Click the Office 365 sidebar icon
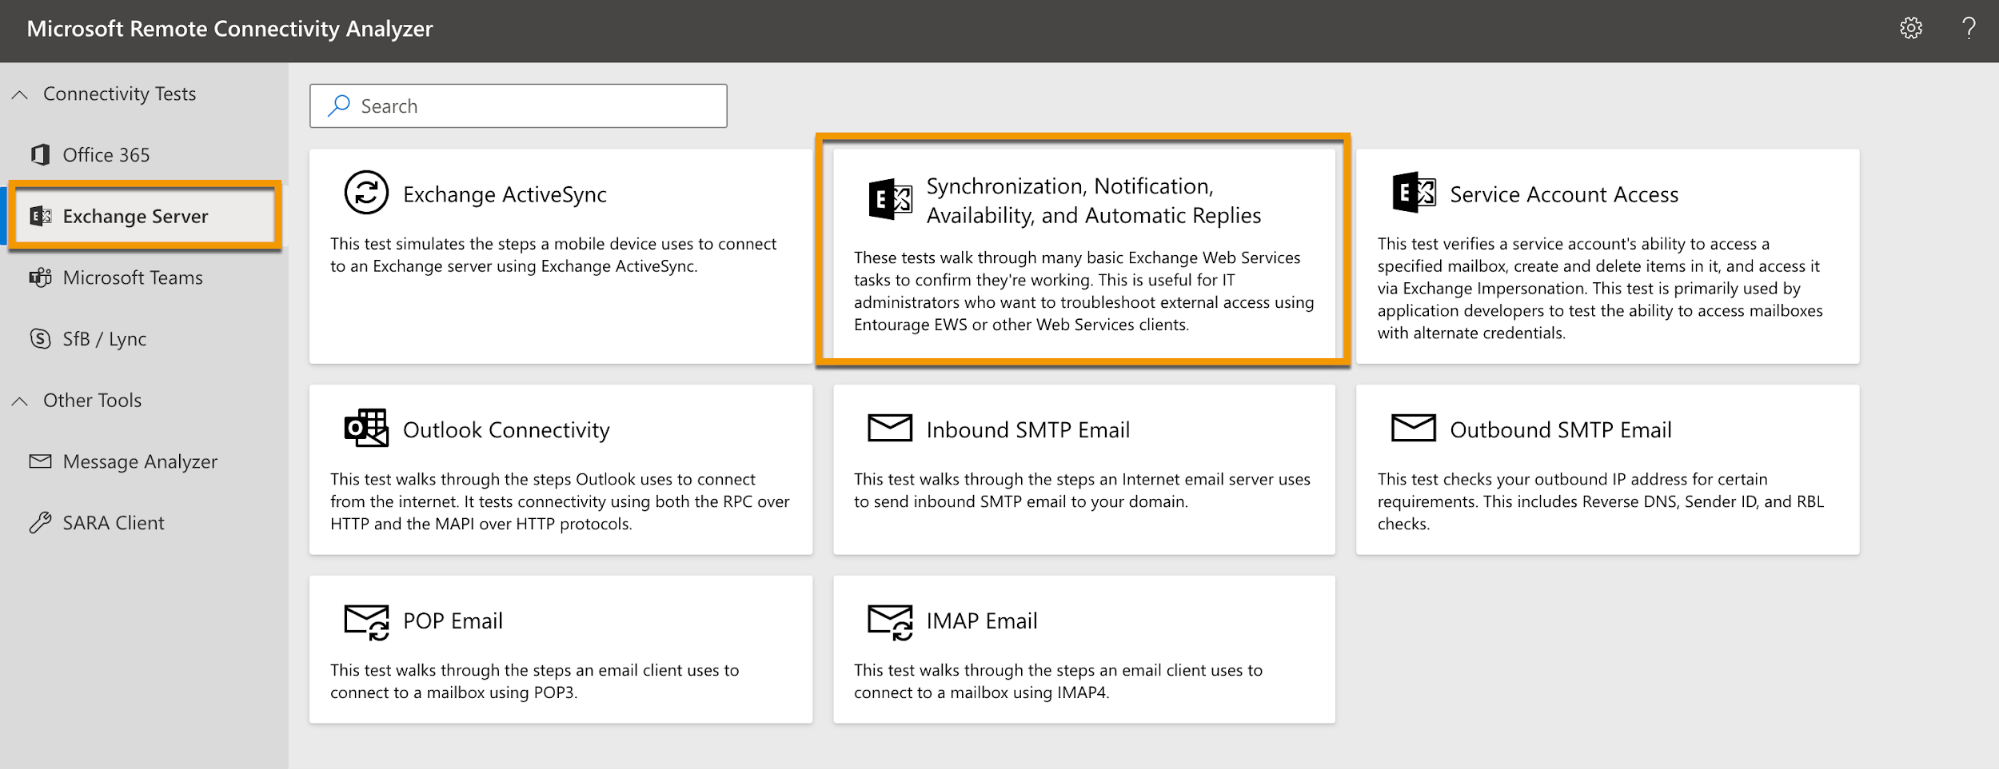 [40, 155]
